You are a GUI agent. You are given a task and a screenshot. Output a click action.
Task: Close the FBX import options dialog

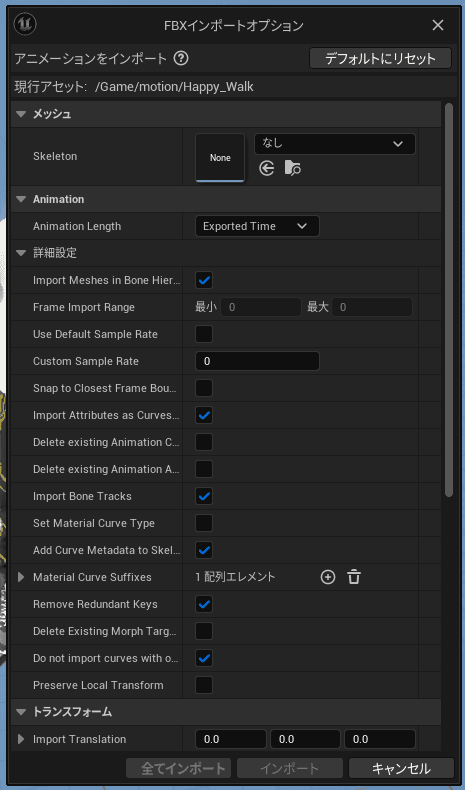tap(438, 25)
